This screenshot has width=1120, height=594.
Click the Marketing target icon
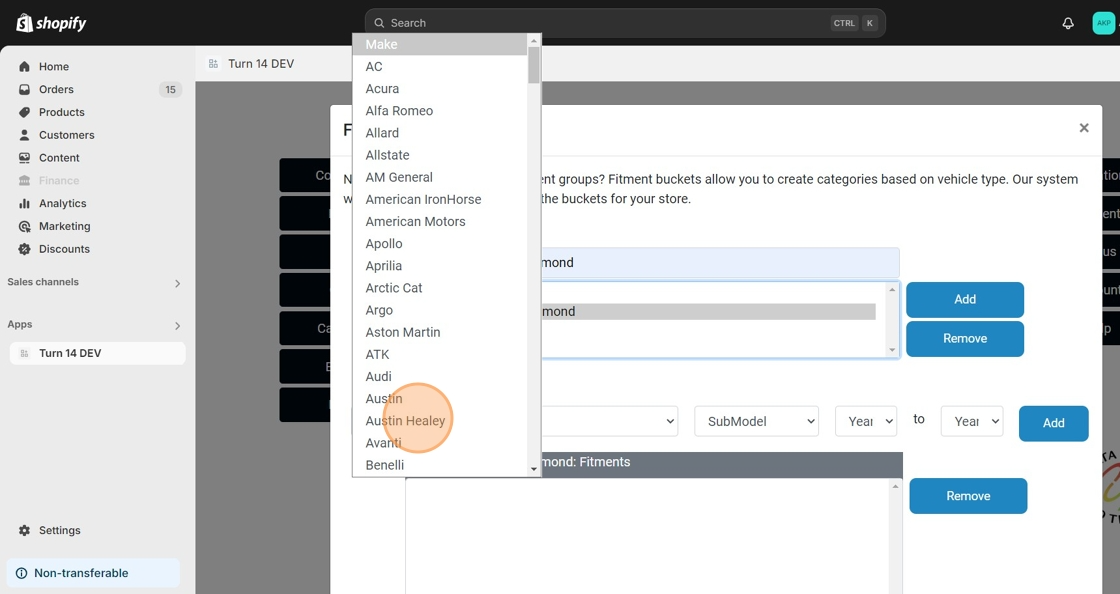pos(24,226)
